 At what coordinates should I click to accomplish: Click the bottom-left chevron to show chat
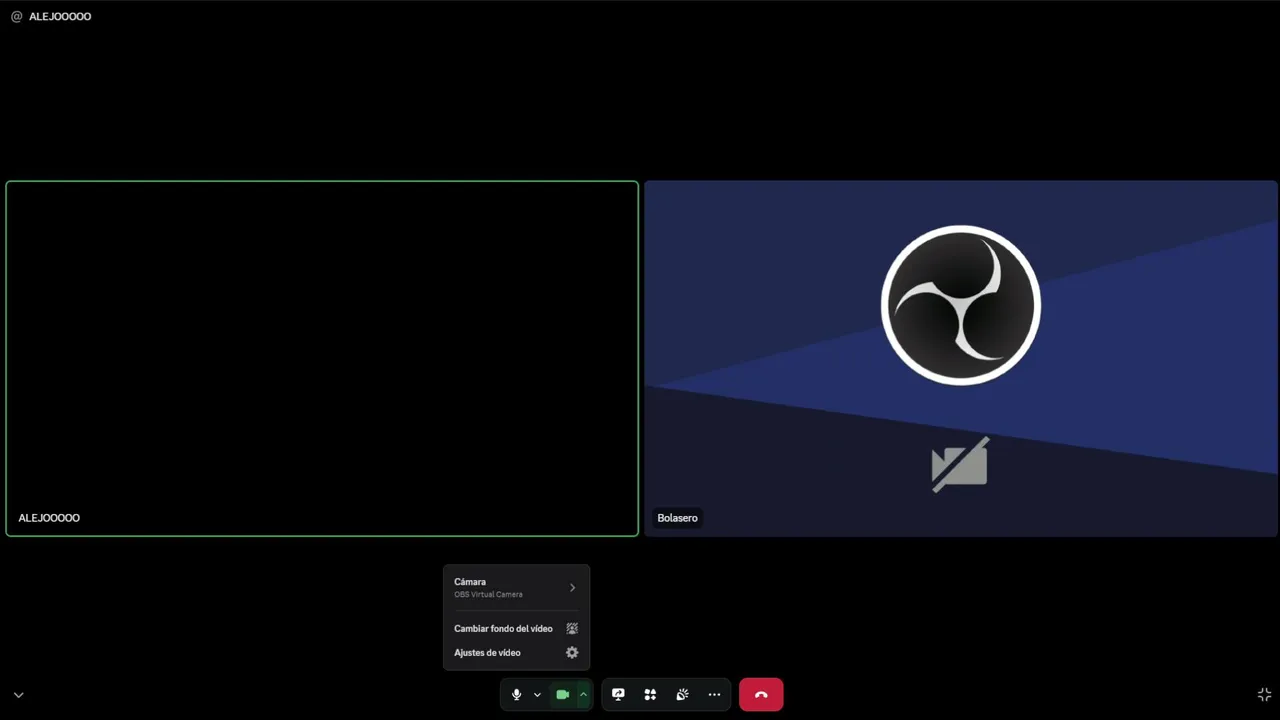pyautogui.click(x=18, y=695)
